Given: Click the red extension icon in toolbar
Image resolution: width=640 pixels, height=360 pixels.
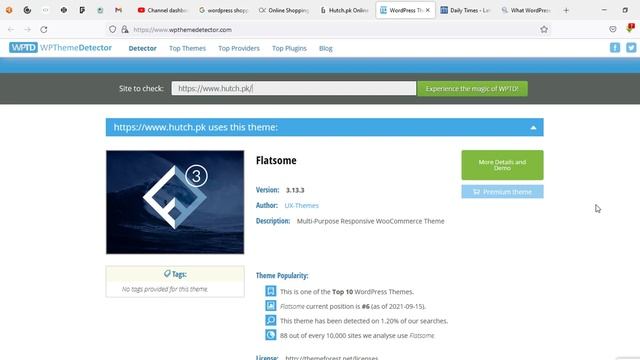Looking at the screenshot, I should pos(630,28).
